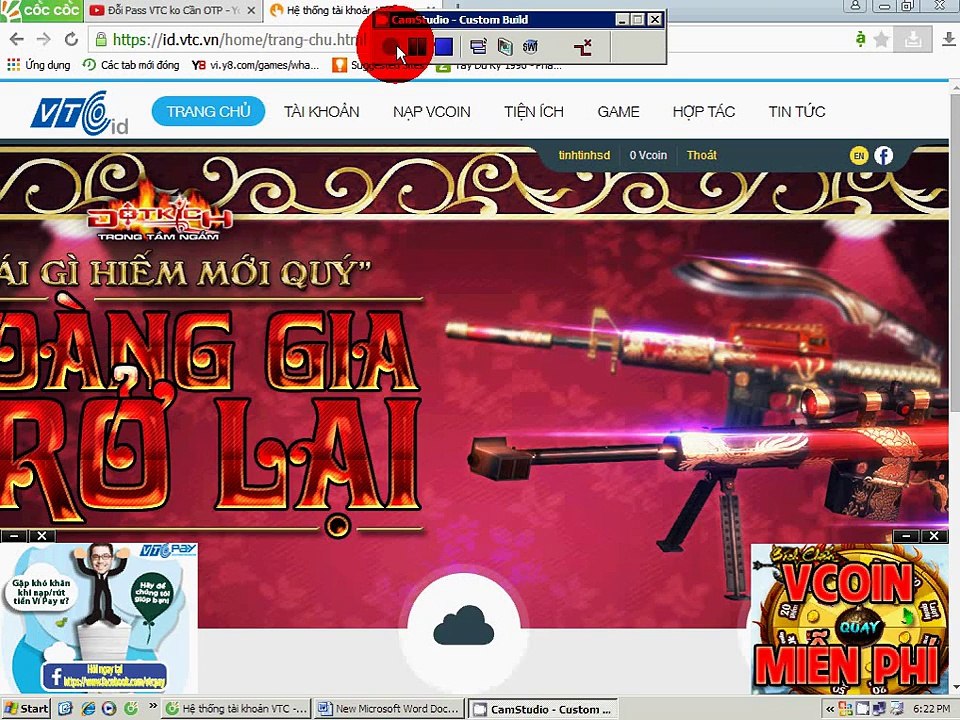Click show desktop quick launch icon
Image resolution: width=960 pixels, height=720 pixels.
pos(66,708)
